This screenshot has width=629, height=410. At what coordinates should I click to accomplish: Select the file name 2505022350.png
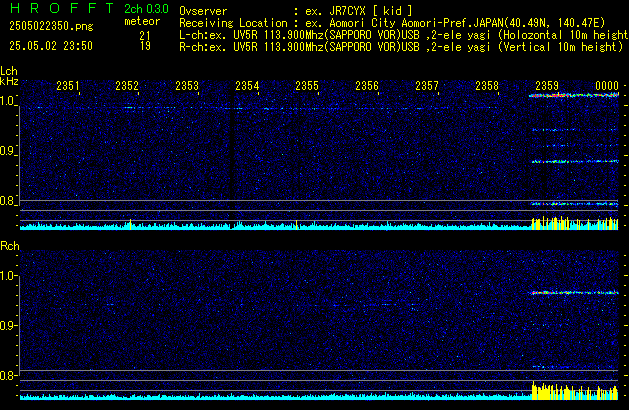[x=51, y=26]
